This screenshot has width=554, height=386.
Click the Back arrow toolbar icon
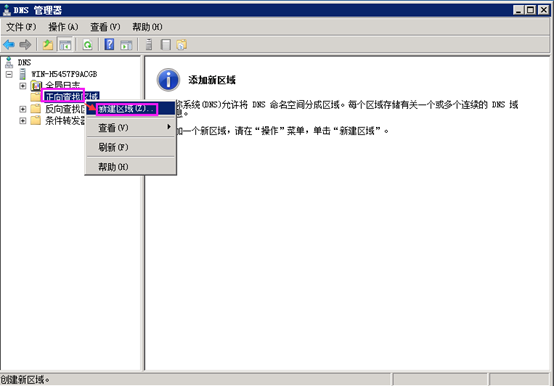tap(9, 45)
